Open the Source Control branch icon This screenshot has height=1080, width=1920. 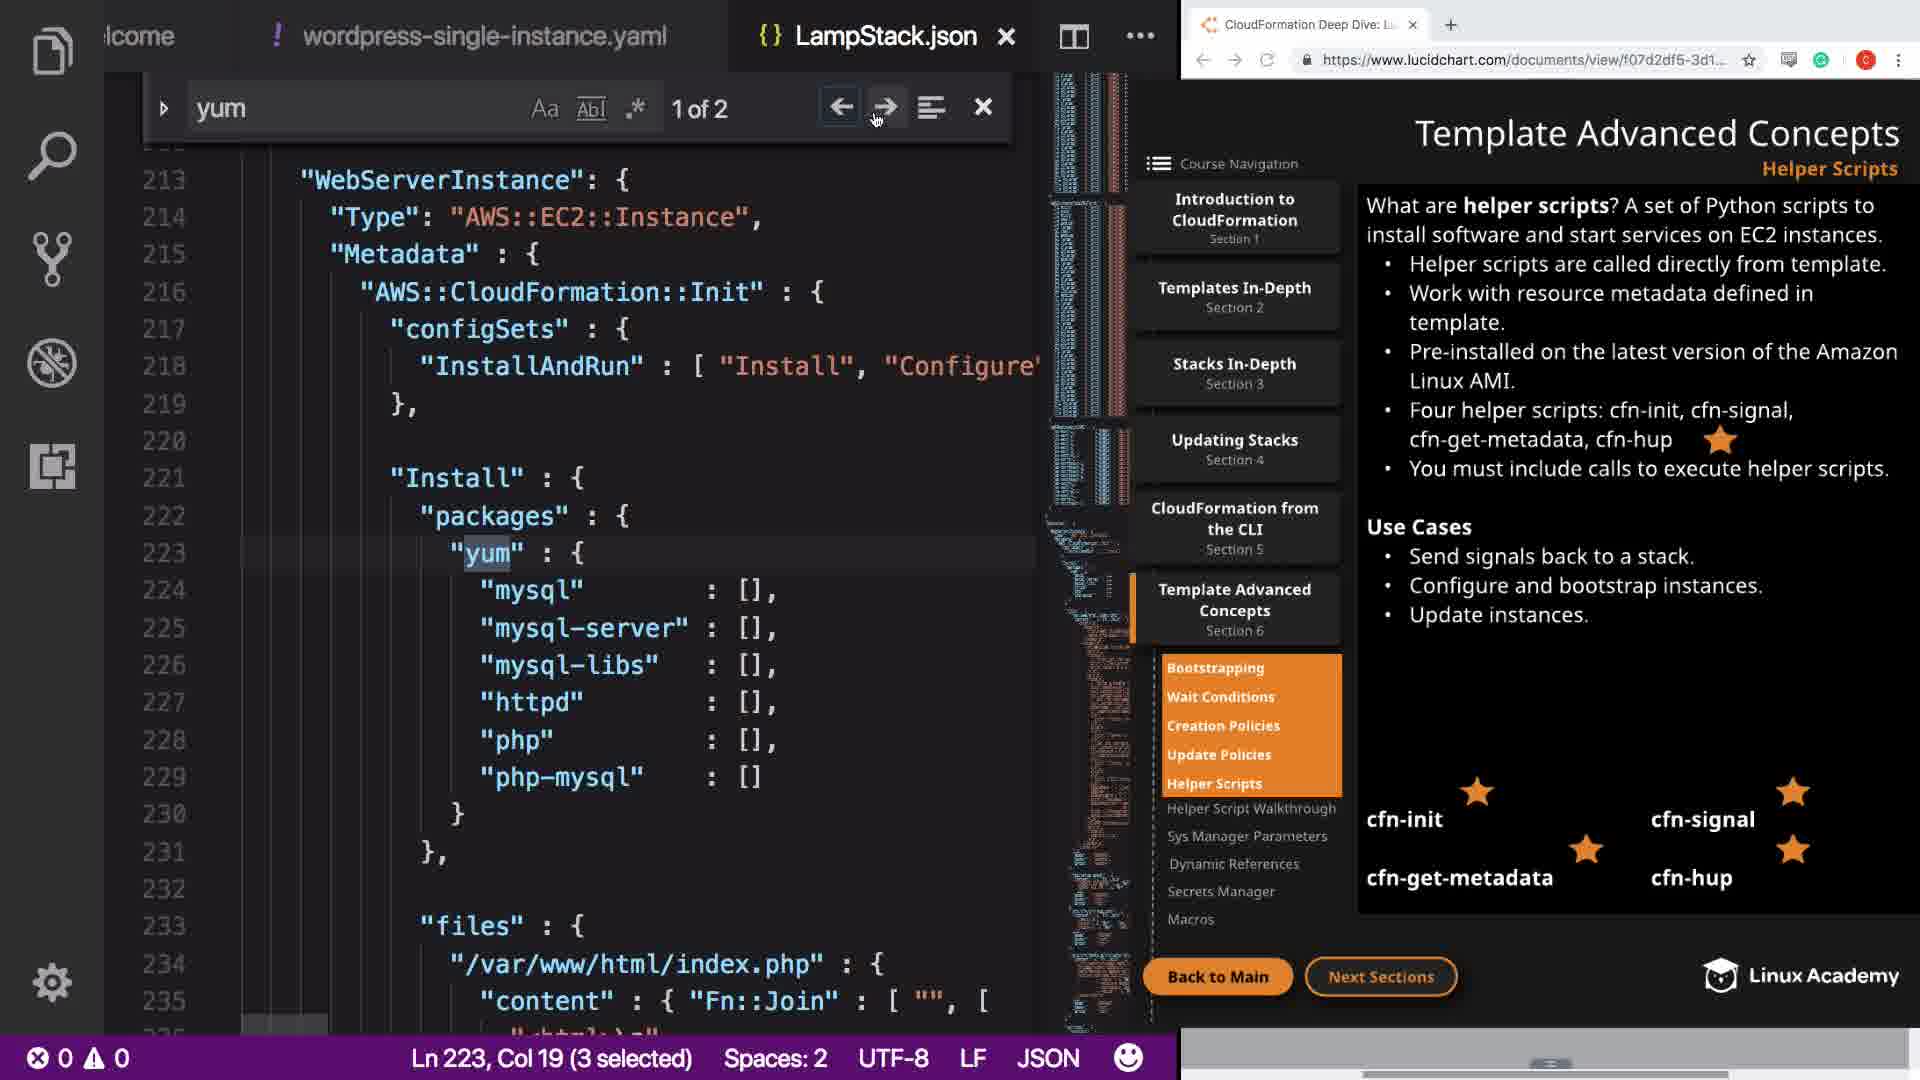(52, 259)
